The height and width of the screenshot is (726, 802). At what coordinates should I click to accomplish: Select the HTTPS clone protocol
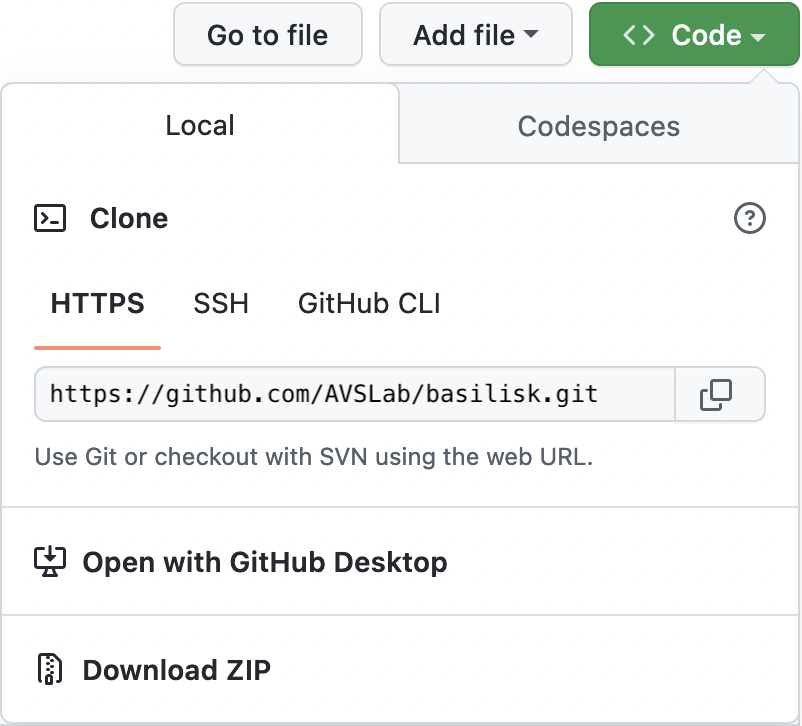point(97,303)
